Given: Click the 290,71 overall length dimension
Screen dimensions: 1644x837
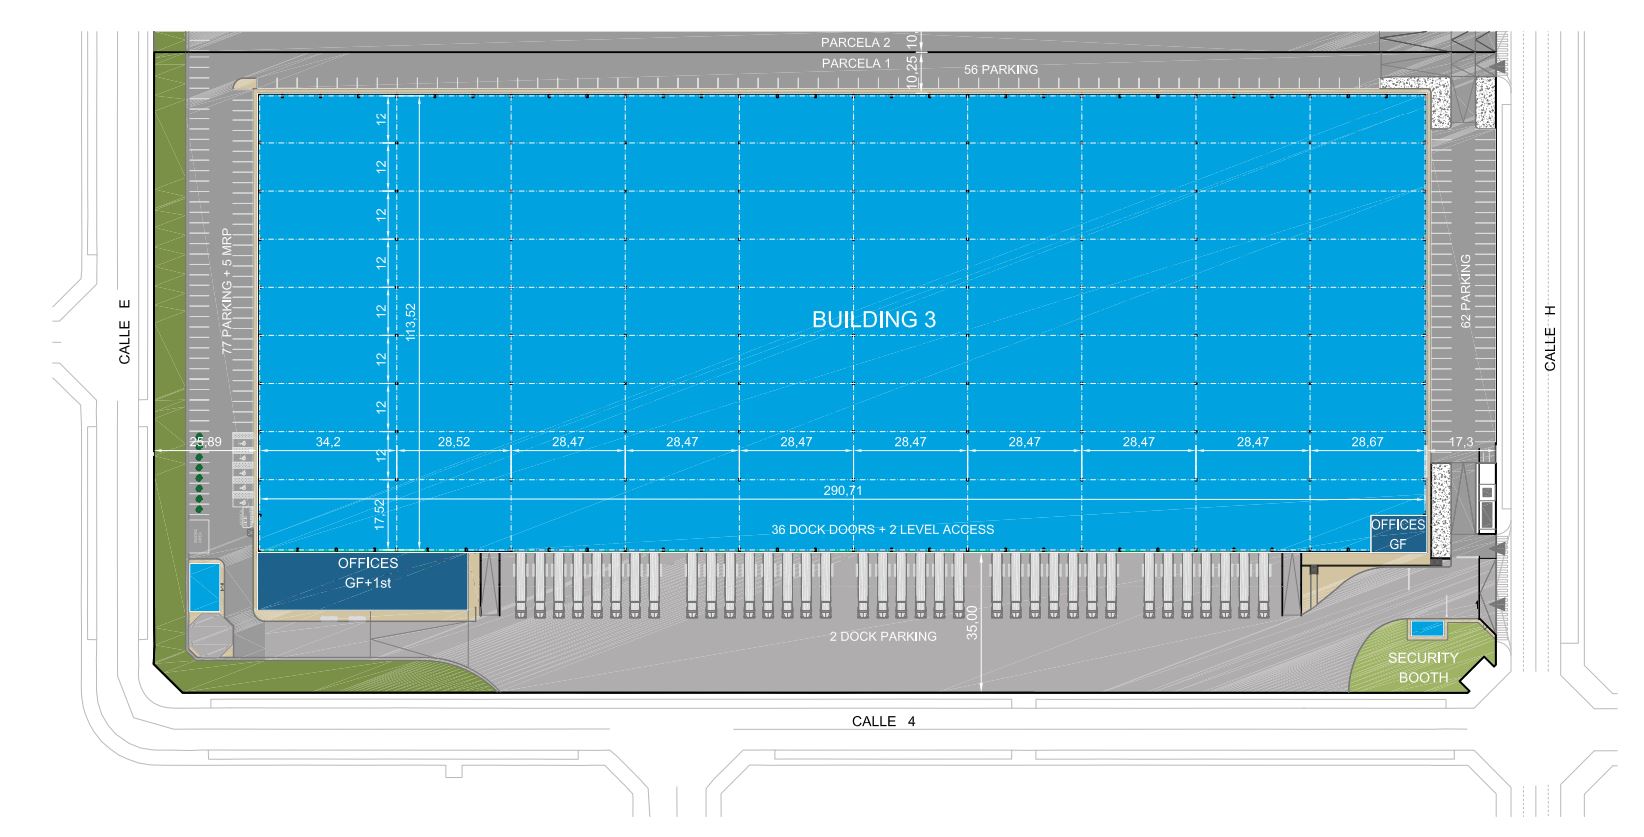Looking at the screenshot, I should (843, 491).
